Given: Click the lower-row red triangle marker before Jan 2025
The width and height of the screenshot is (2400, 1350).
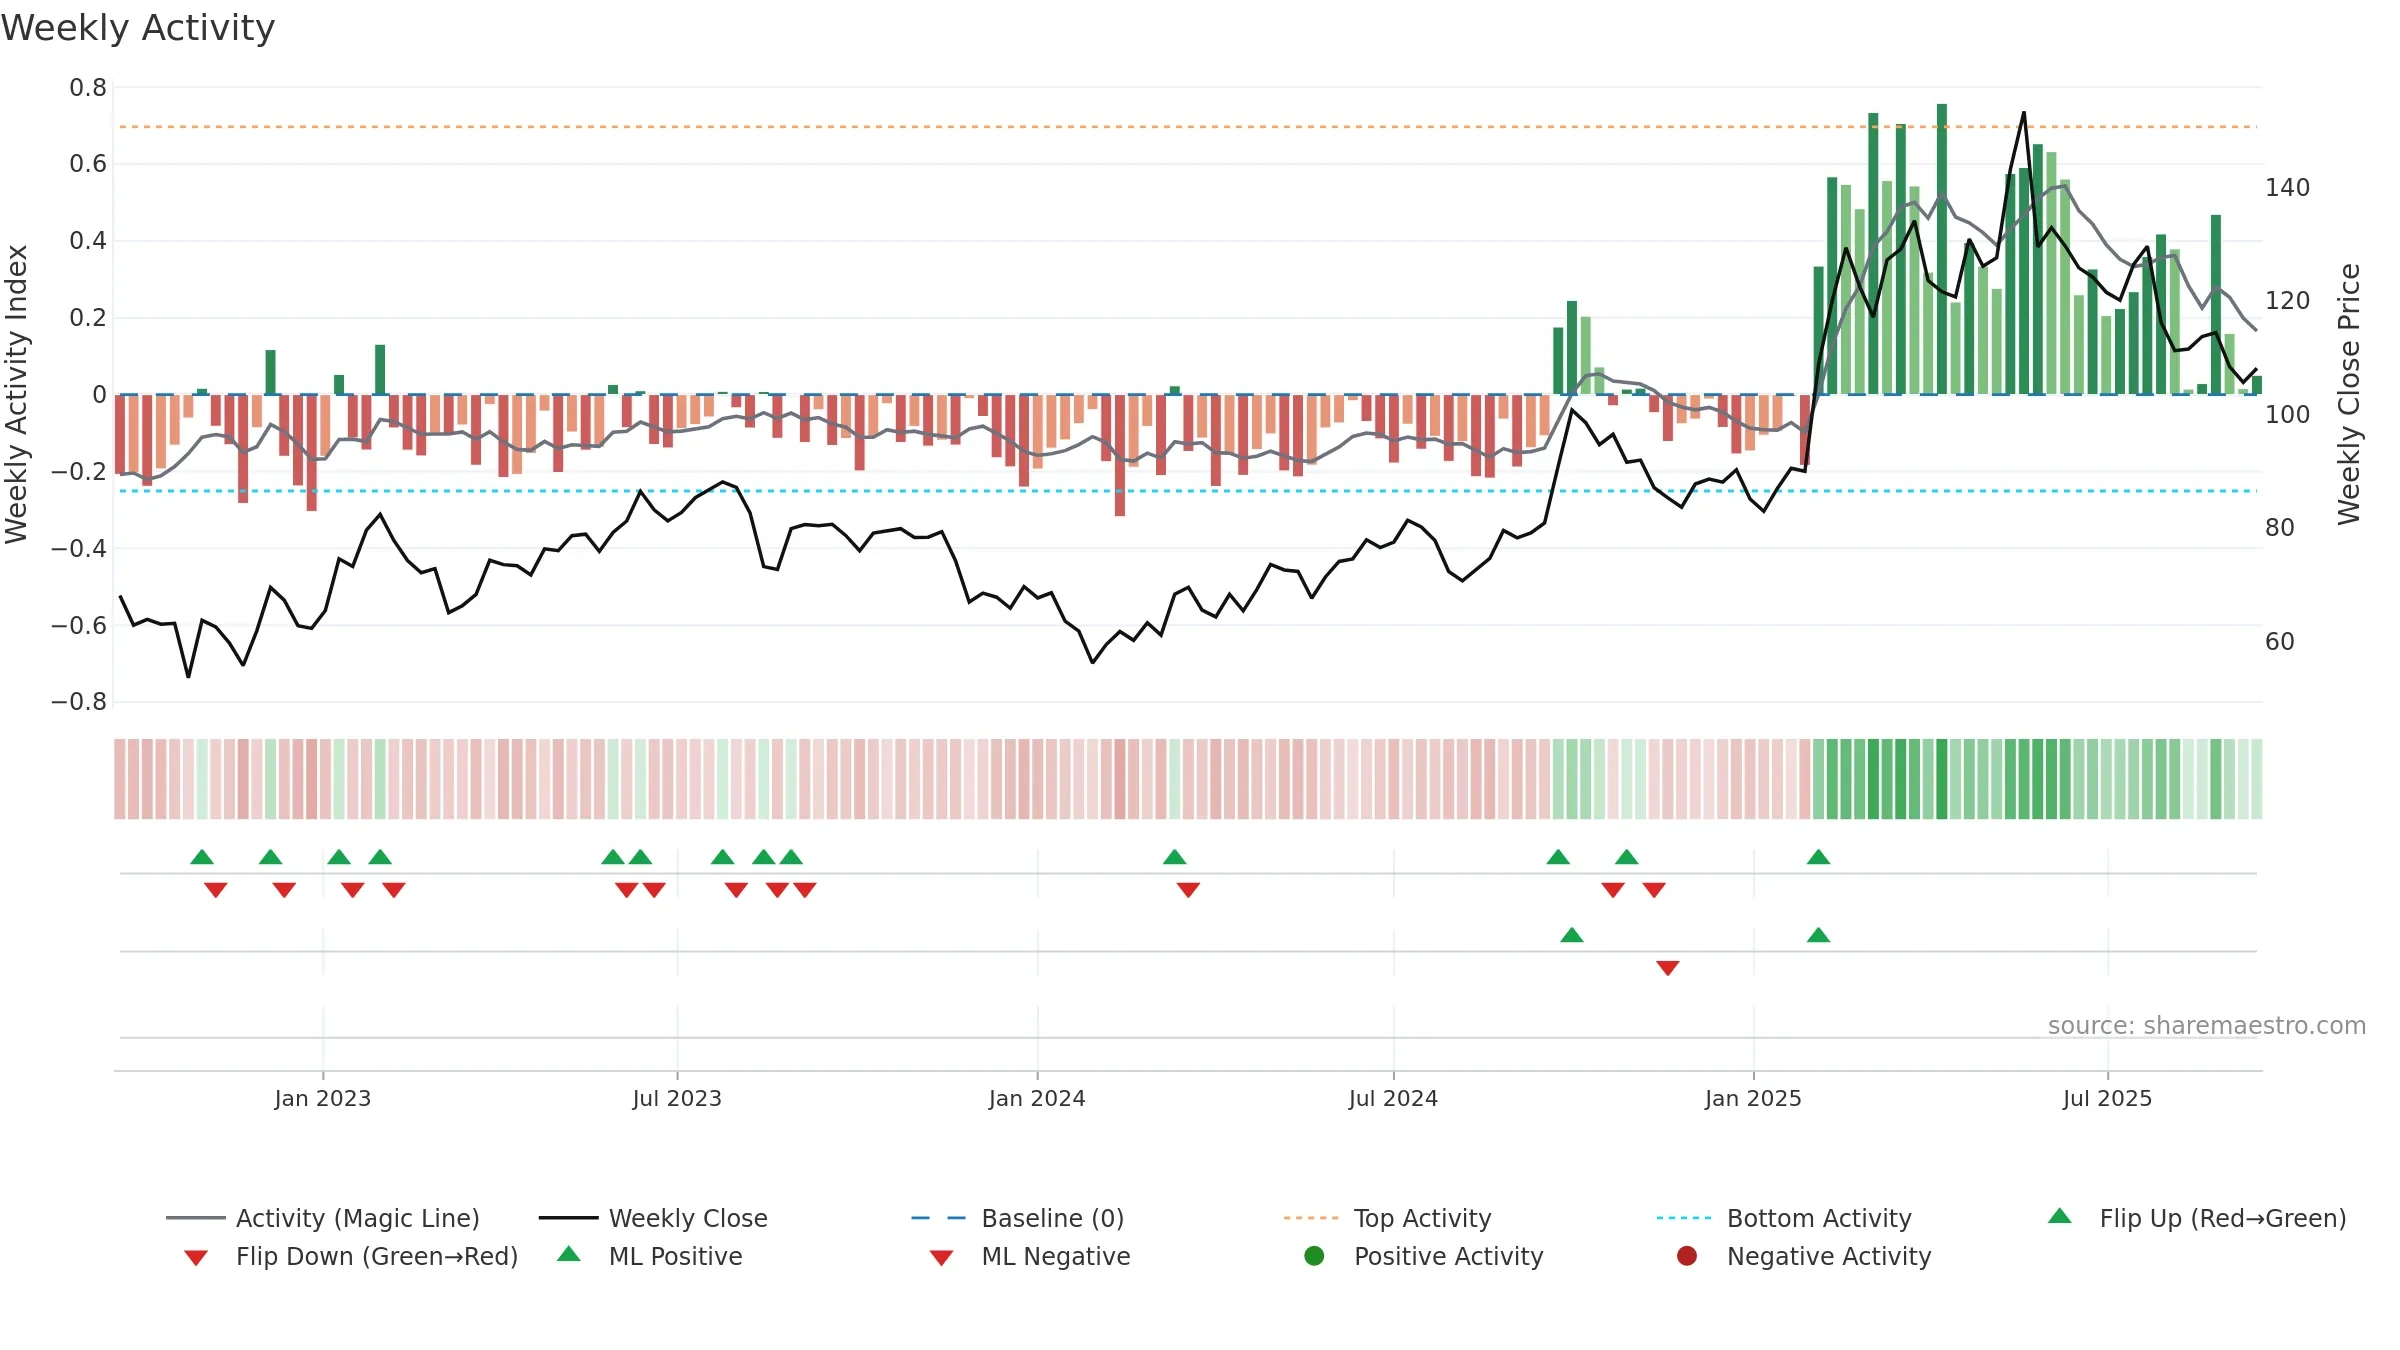Looking at the screenshot, I should 1668,968.
